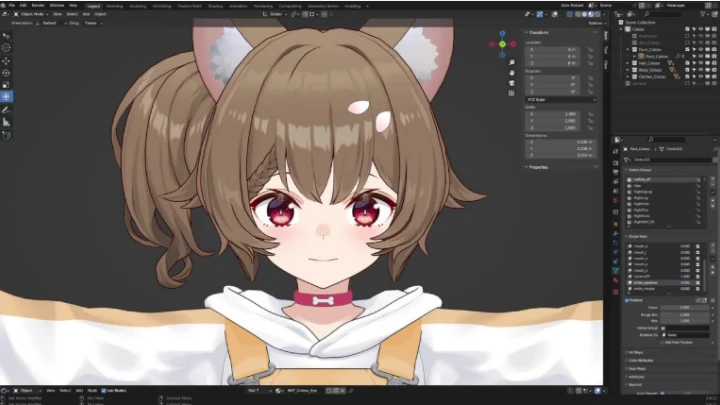Expand the UV Maps panel
This screenshot has width=720, height=405.
pyautogui.click(x=635, y=353)
